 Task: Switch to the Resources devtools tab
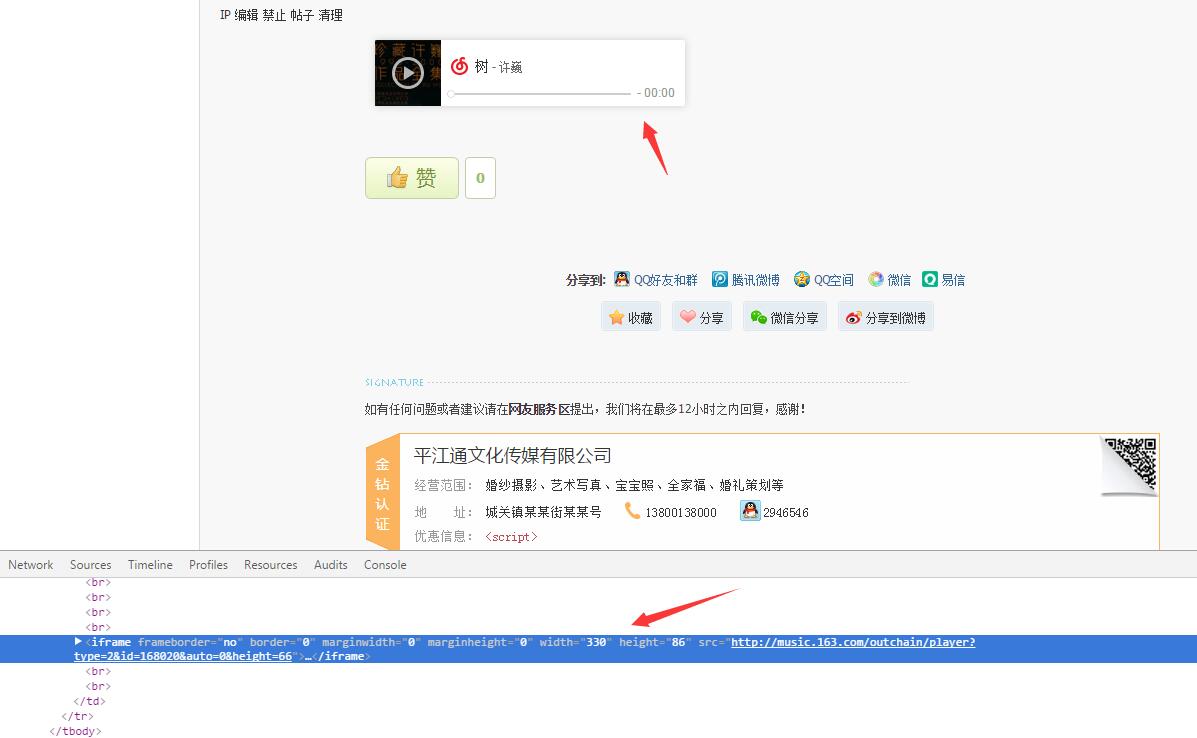pyautogui.click(x=270, y=565)
